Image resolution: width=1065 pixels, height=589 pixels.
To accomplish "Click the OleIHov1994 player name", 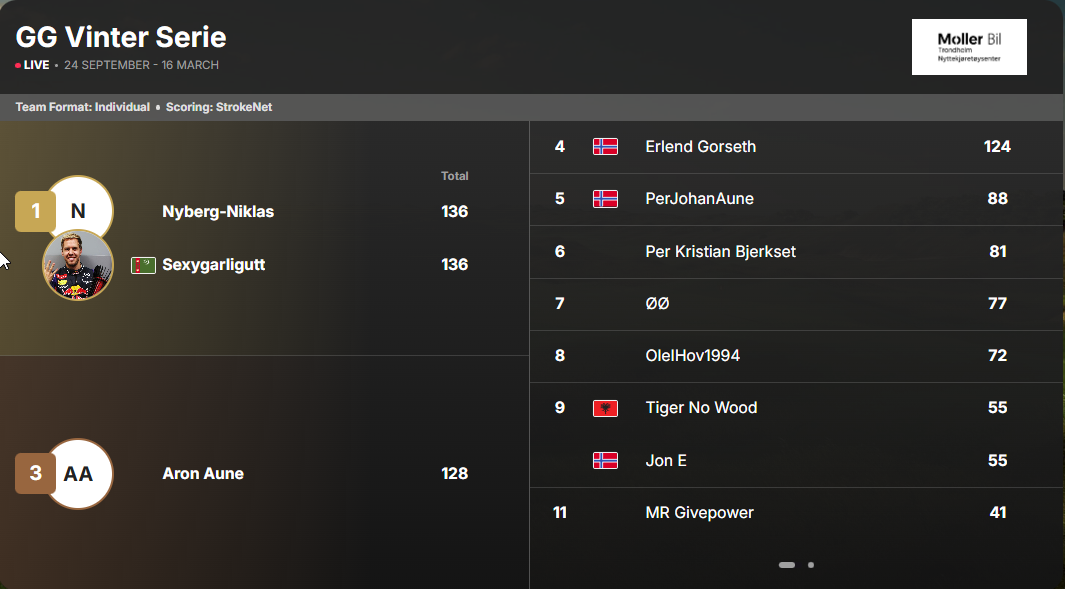I will coord(692,356).
